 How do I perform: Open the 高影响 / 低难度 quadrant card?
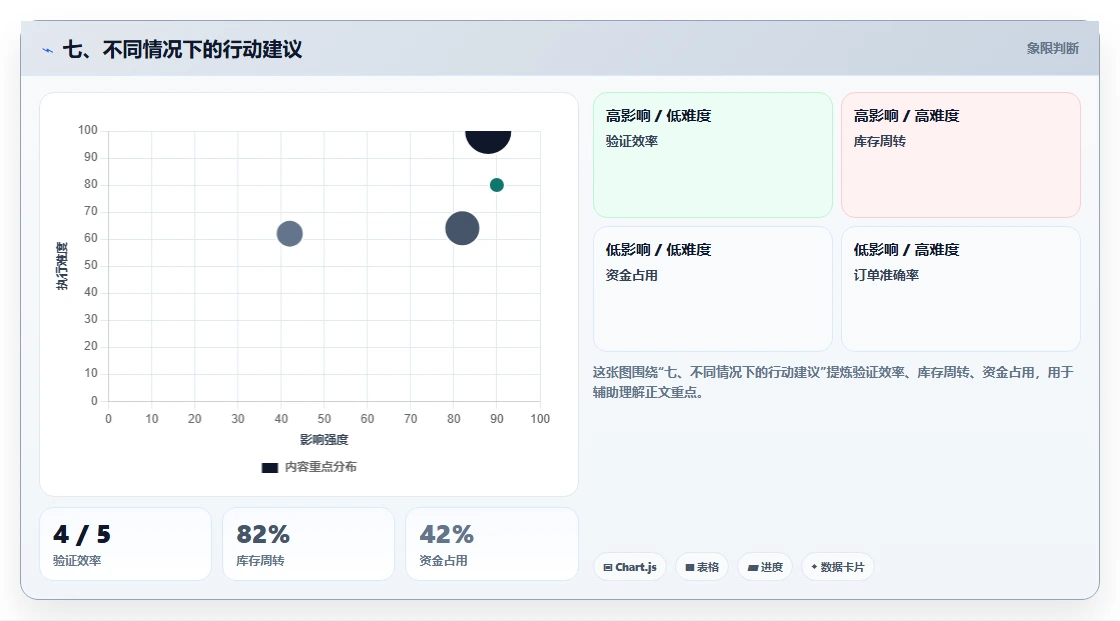click(x=713, y=155)
